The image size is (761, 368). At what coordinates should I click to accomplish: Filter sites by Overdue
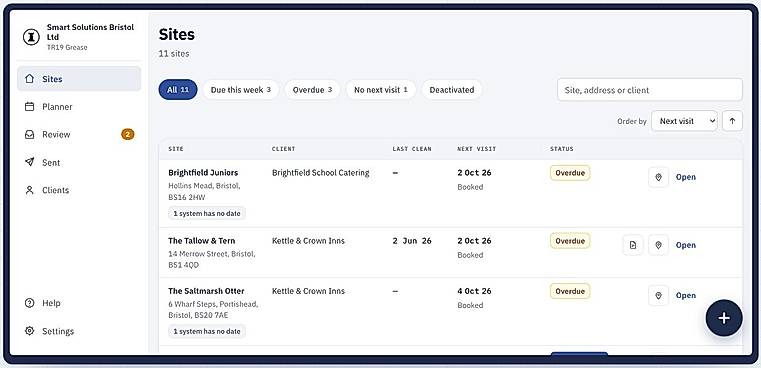coord(313,90)
